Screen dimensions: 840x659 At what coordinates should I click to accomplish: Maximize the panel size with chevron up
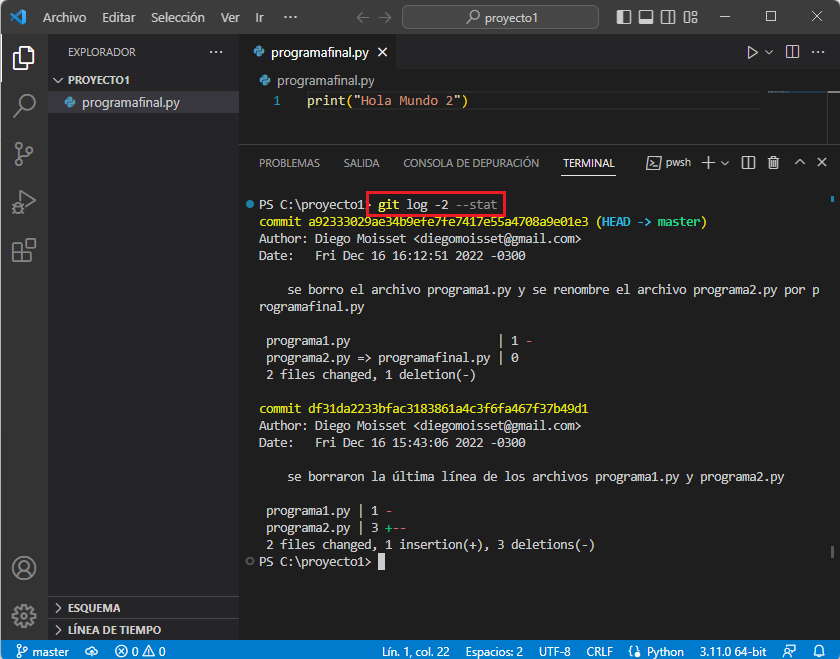[799, 162]
